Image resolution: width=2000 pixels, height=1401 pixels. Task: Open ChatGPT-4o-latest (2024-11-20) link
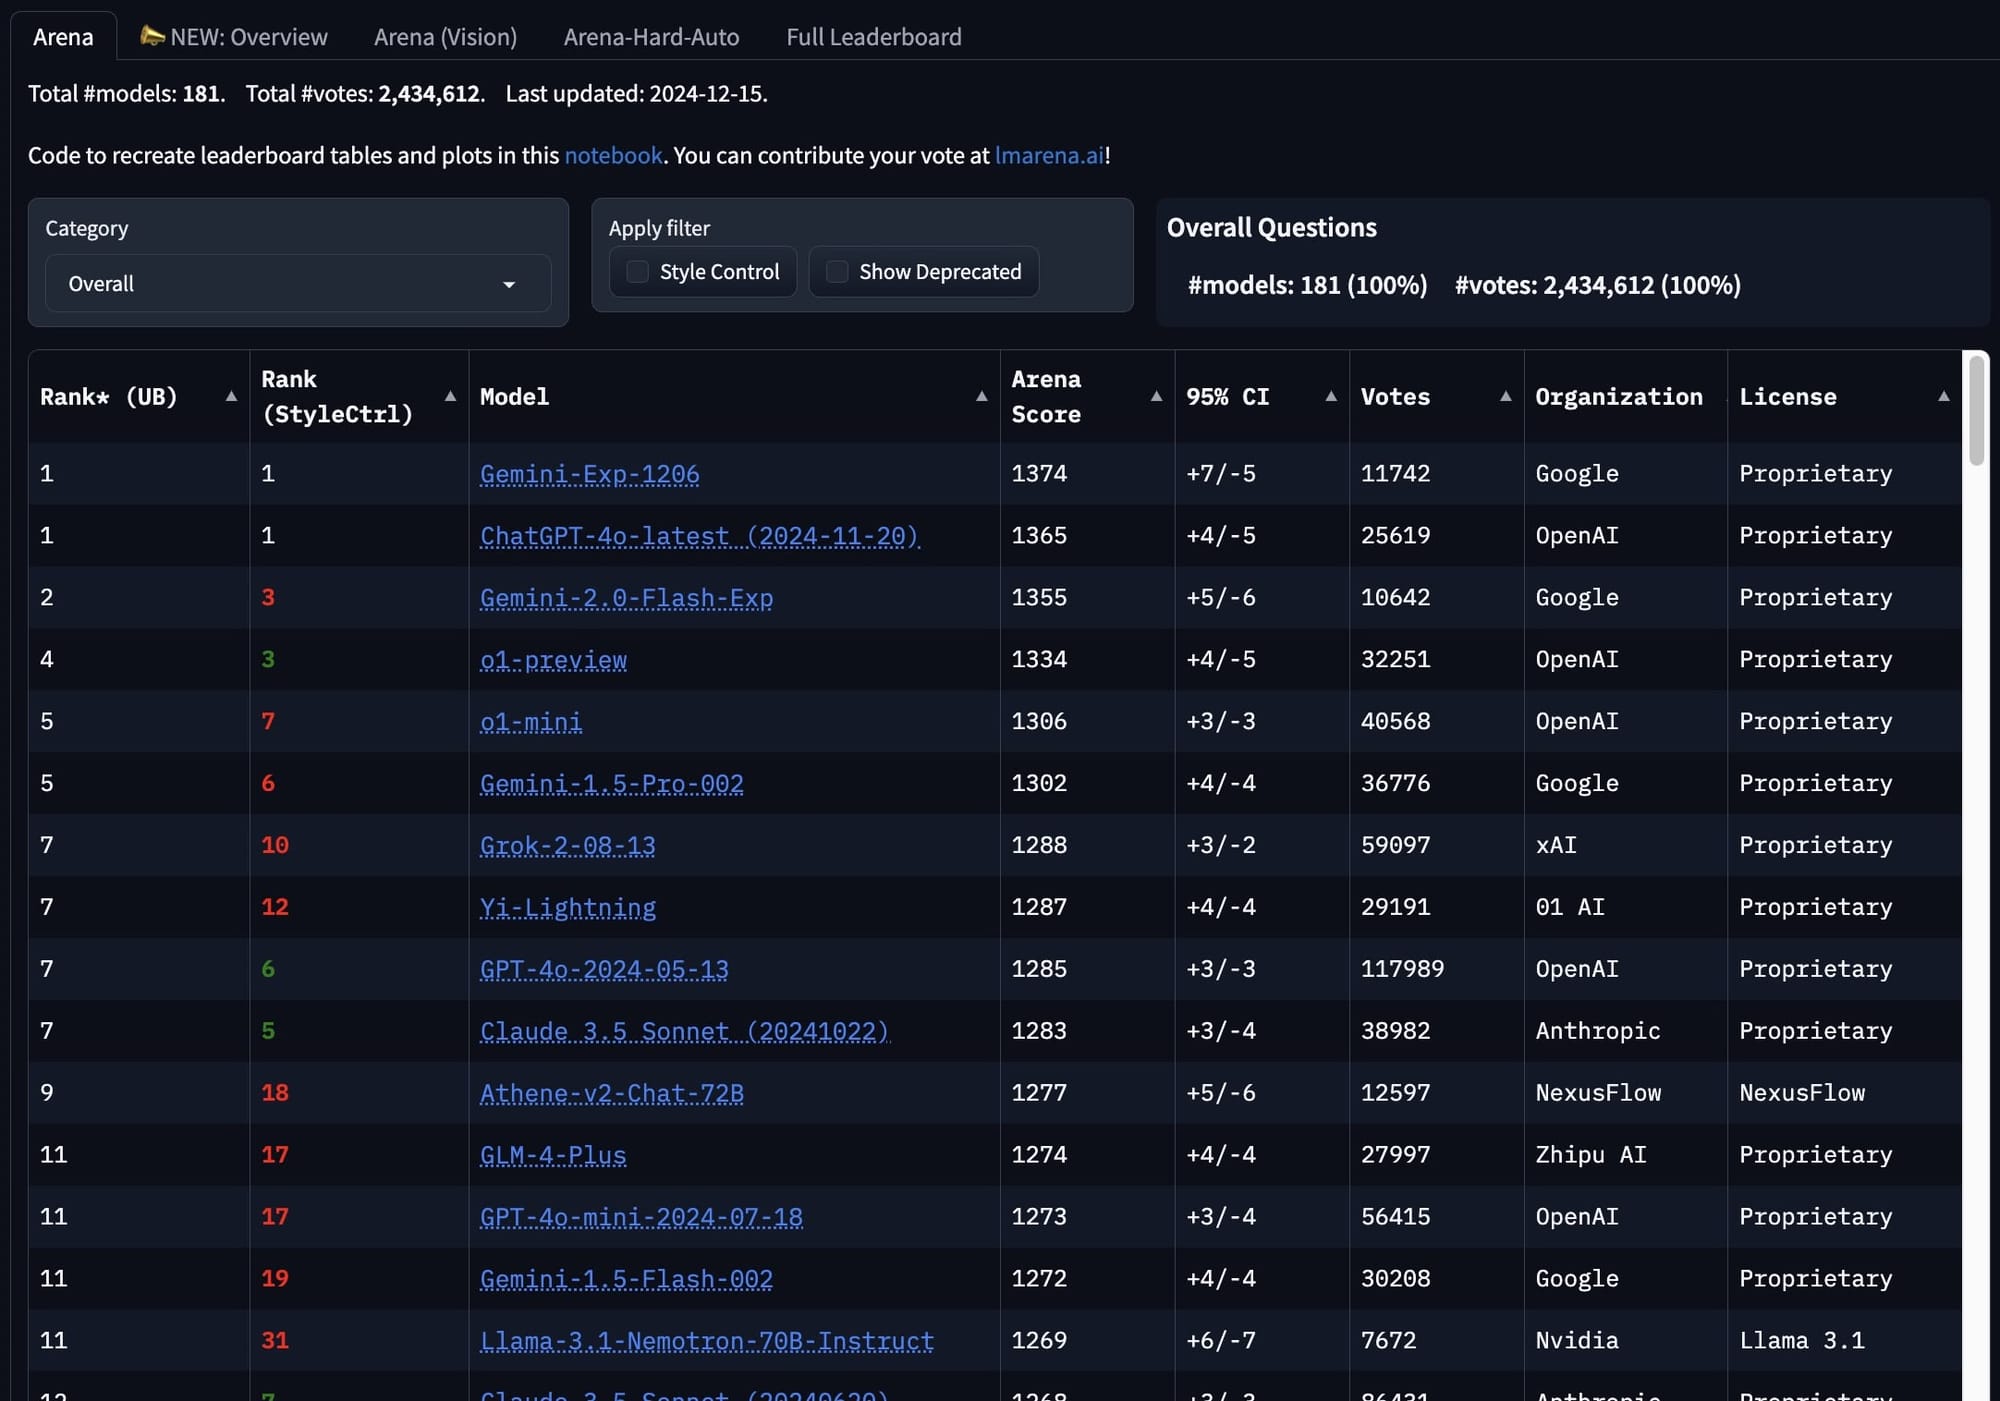[x=699, y=536]
